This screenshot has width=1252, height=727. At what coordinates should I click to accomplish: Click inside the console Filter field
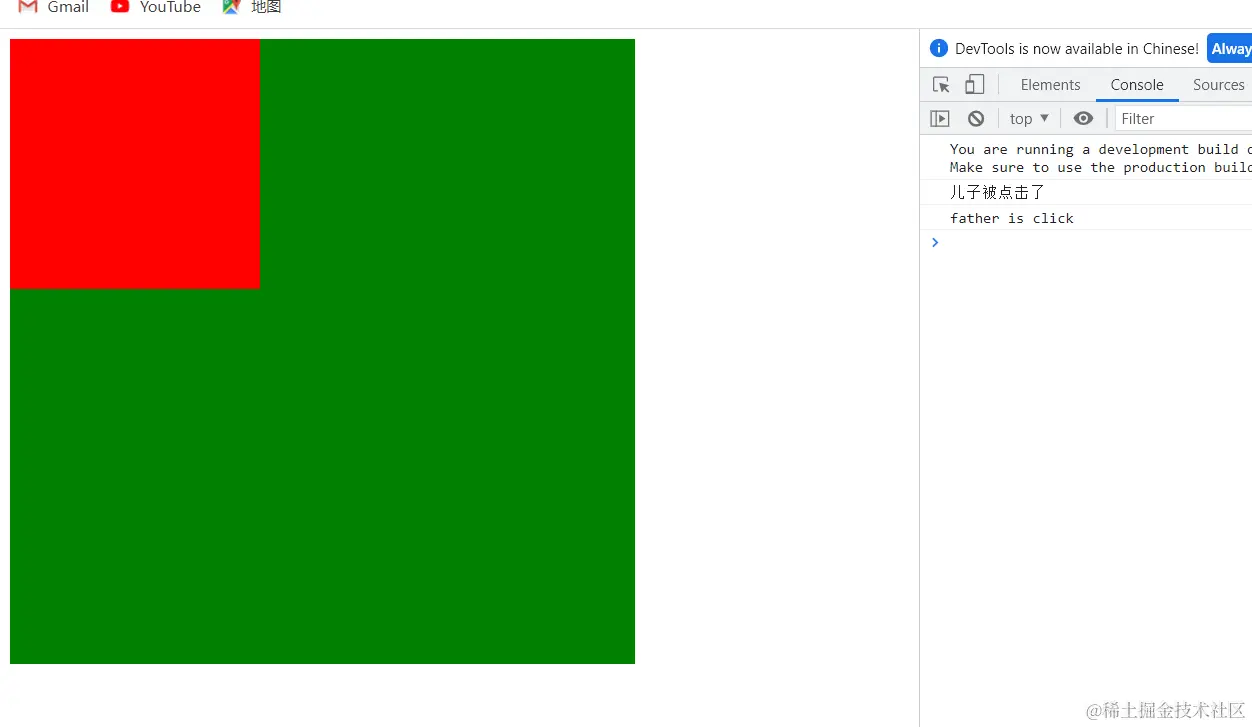pos(1180,118)
